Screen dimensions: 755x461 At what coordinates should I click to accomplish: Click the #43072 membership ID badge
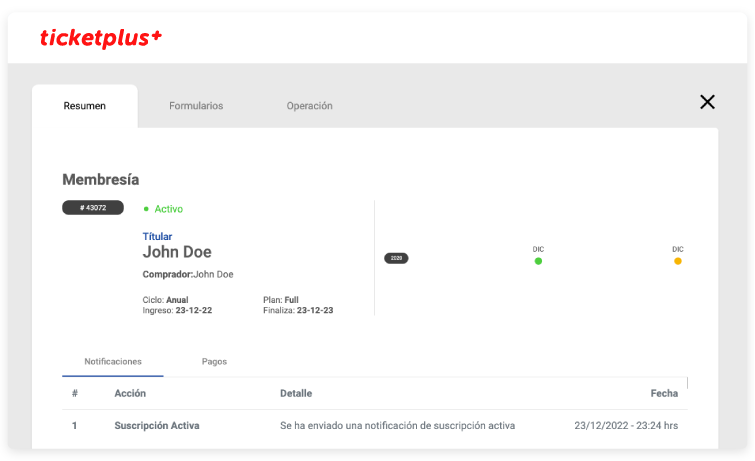pos(93,208)
